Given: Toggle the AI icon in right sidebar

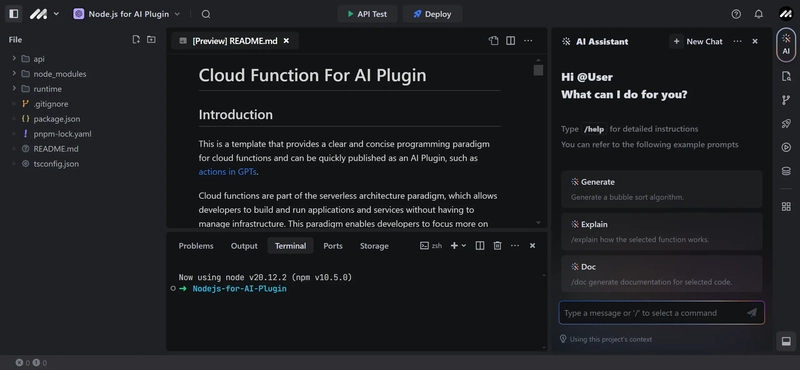Looking at the screenshot, I should pos(786,44).
